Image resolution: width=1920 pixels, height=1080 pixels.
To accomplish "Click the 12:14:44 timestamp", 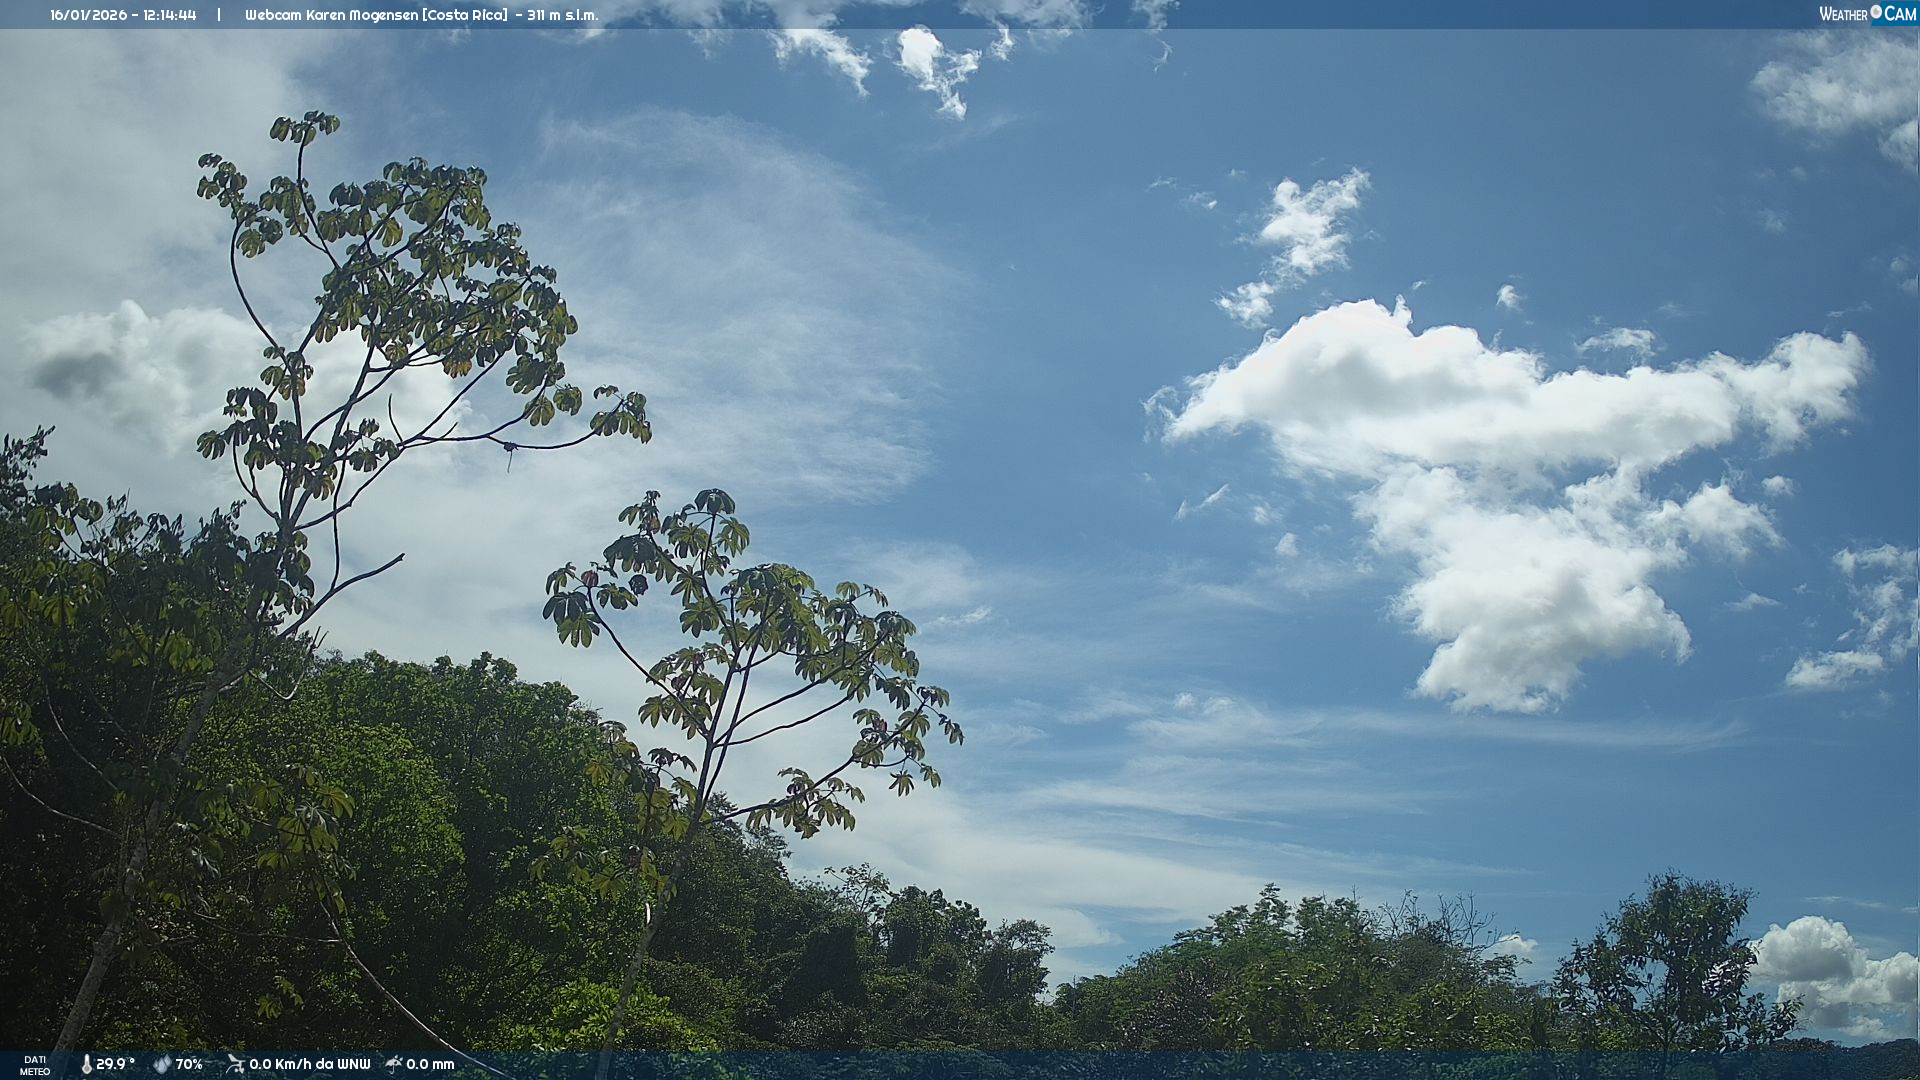I will tap(169, 15).
